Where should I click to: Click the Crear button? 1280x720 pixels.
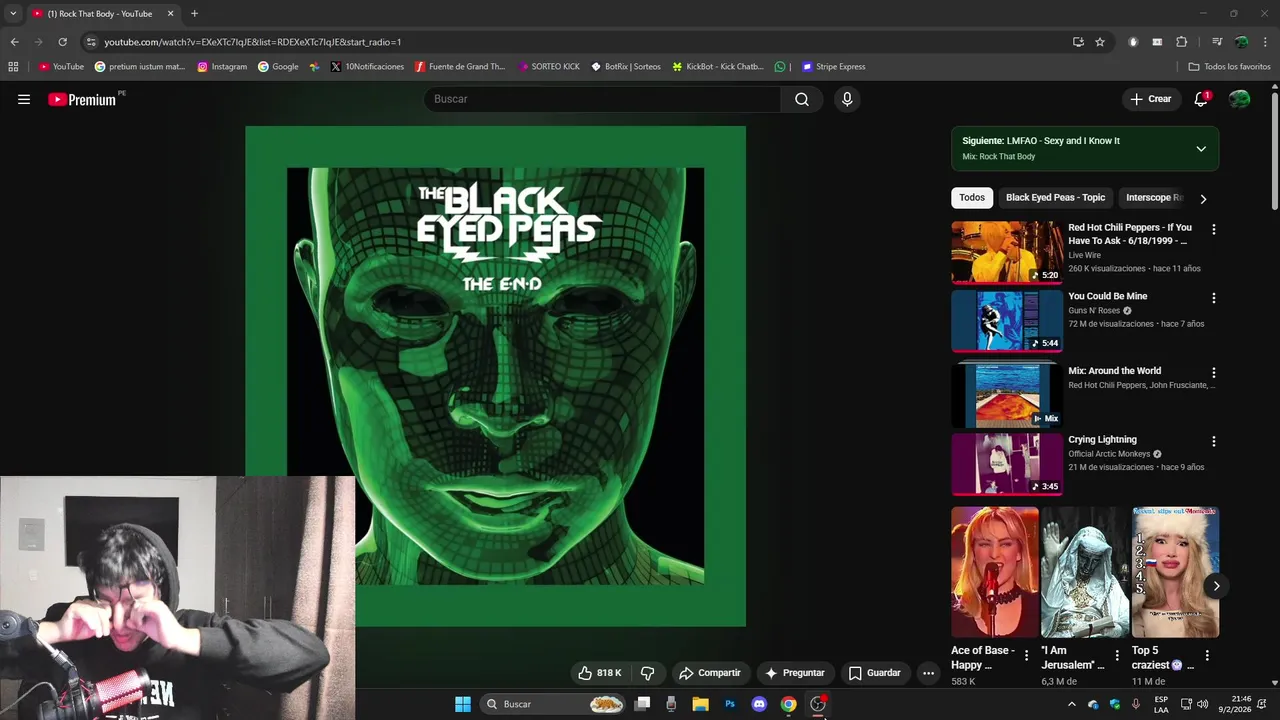coord(1151,99)
